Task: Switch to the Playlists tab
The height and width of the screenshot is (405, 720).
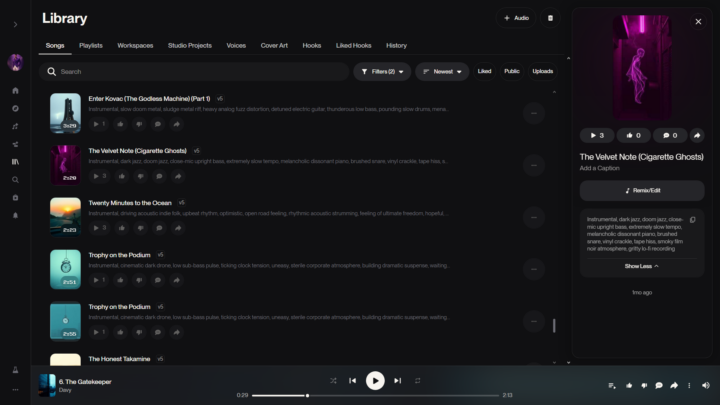Action: 91,45
